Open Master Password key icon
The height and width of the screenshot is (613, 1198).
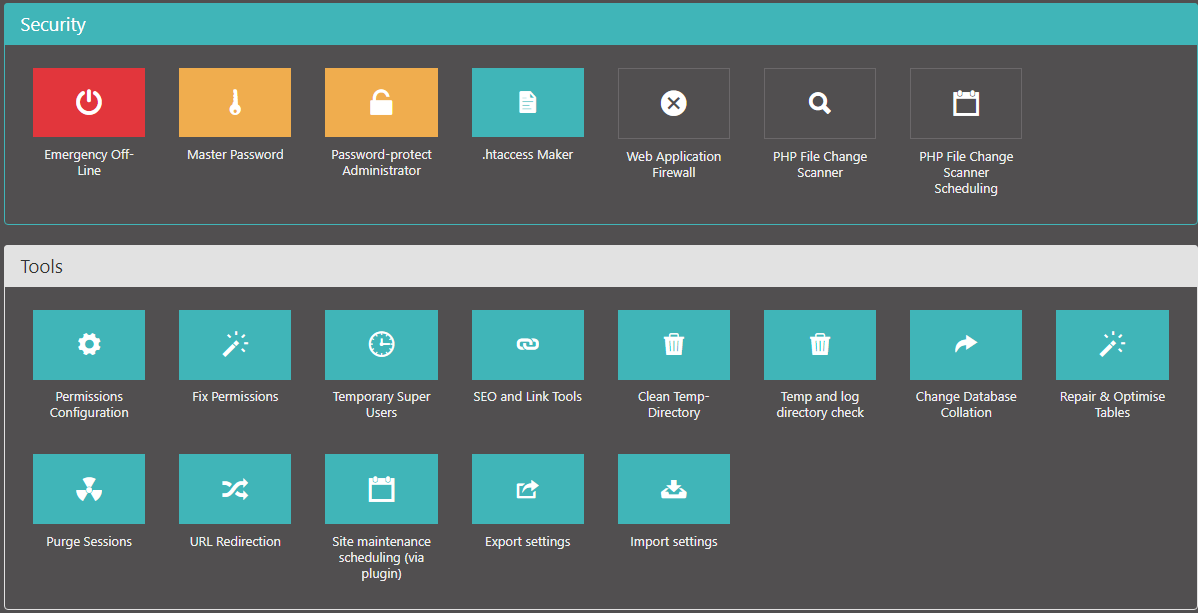[235, 102]
